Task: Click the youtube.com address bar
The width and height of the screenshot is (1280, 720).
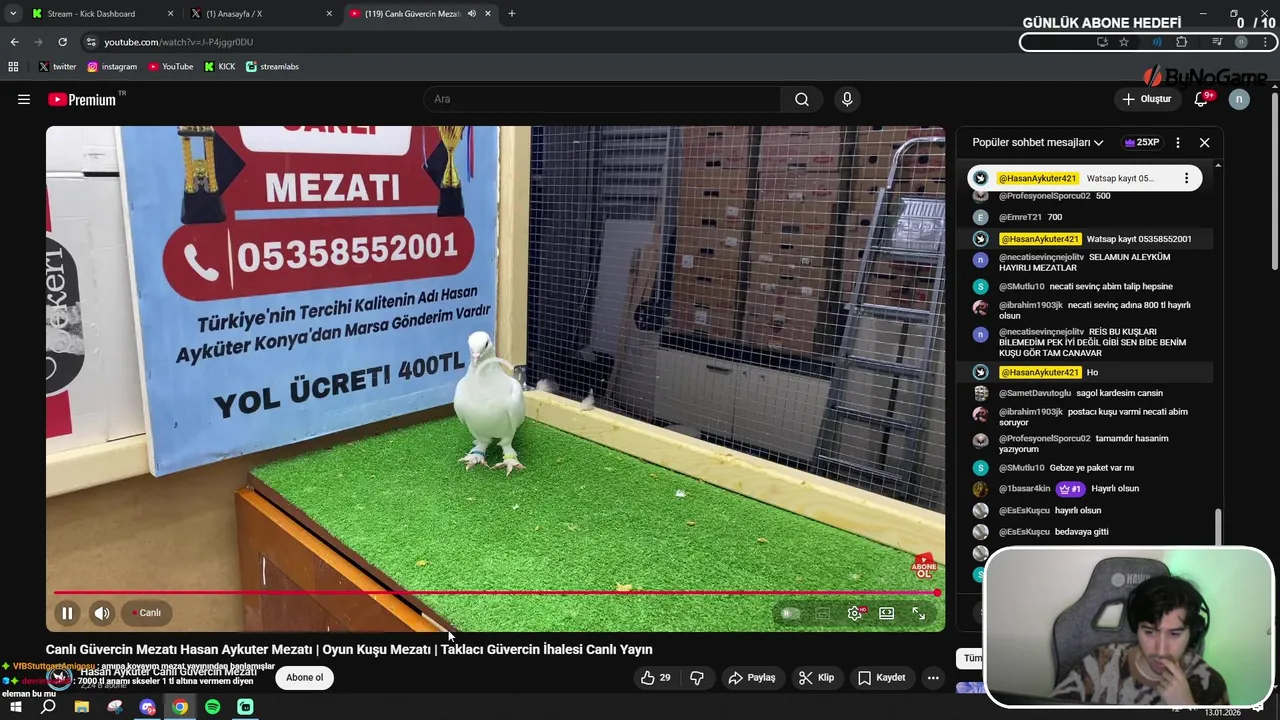Action: [x=560, y=42]
